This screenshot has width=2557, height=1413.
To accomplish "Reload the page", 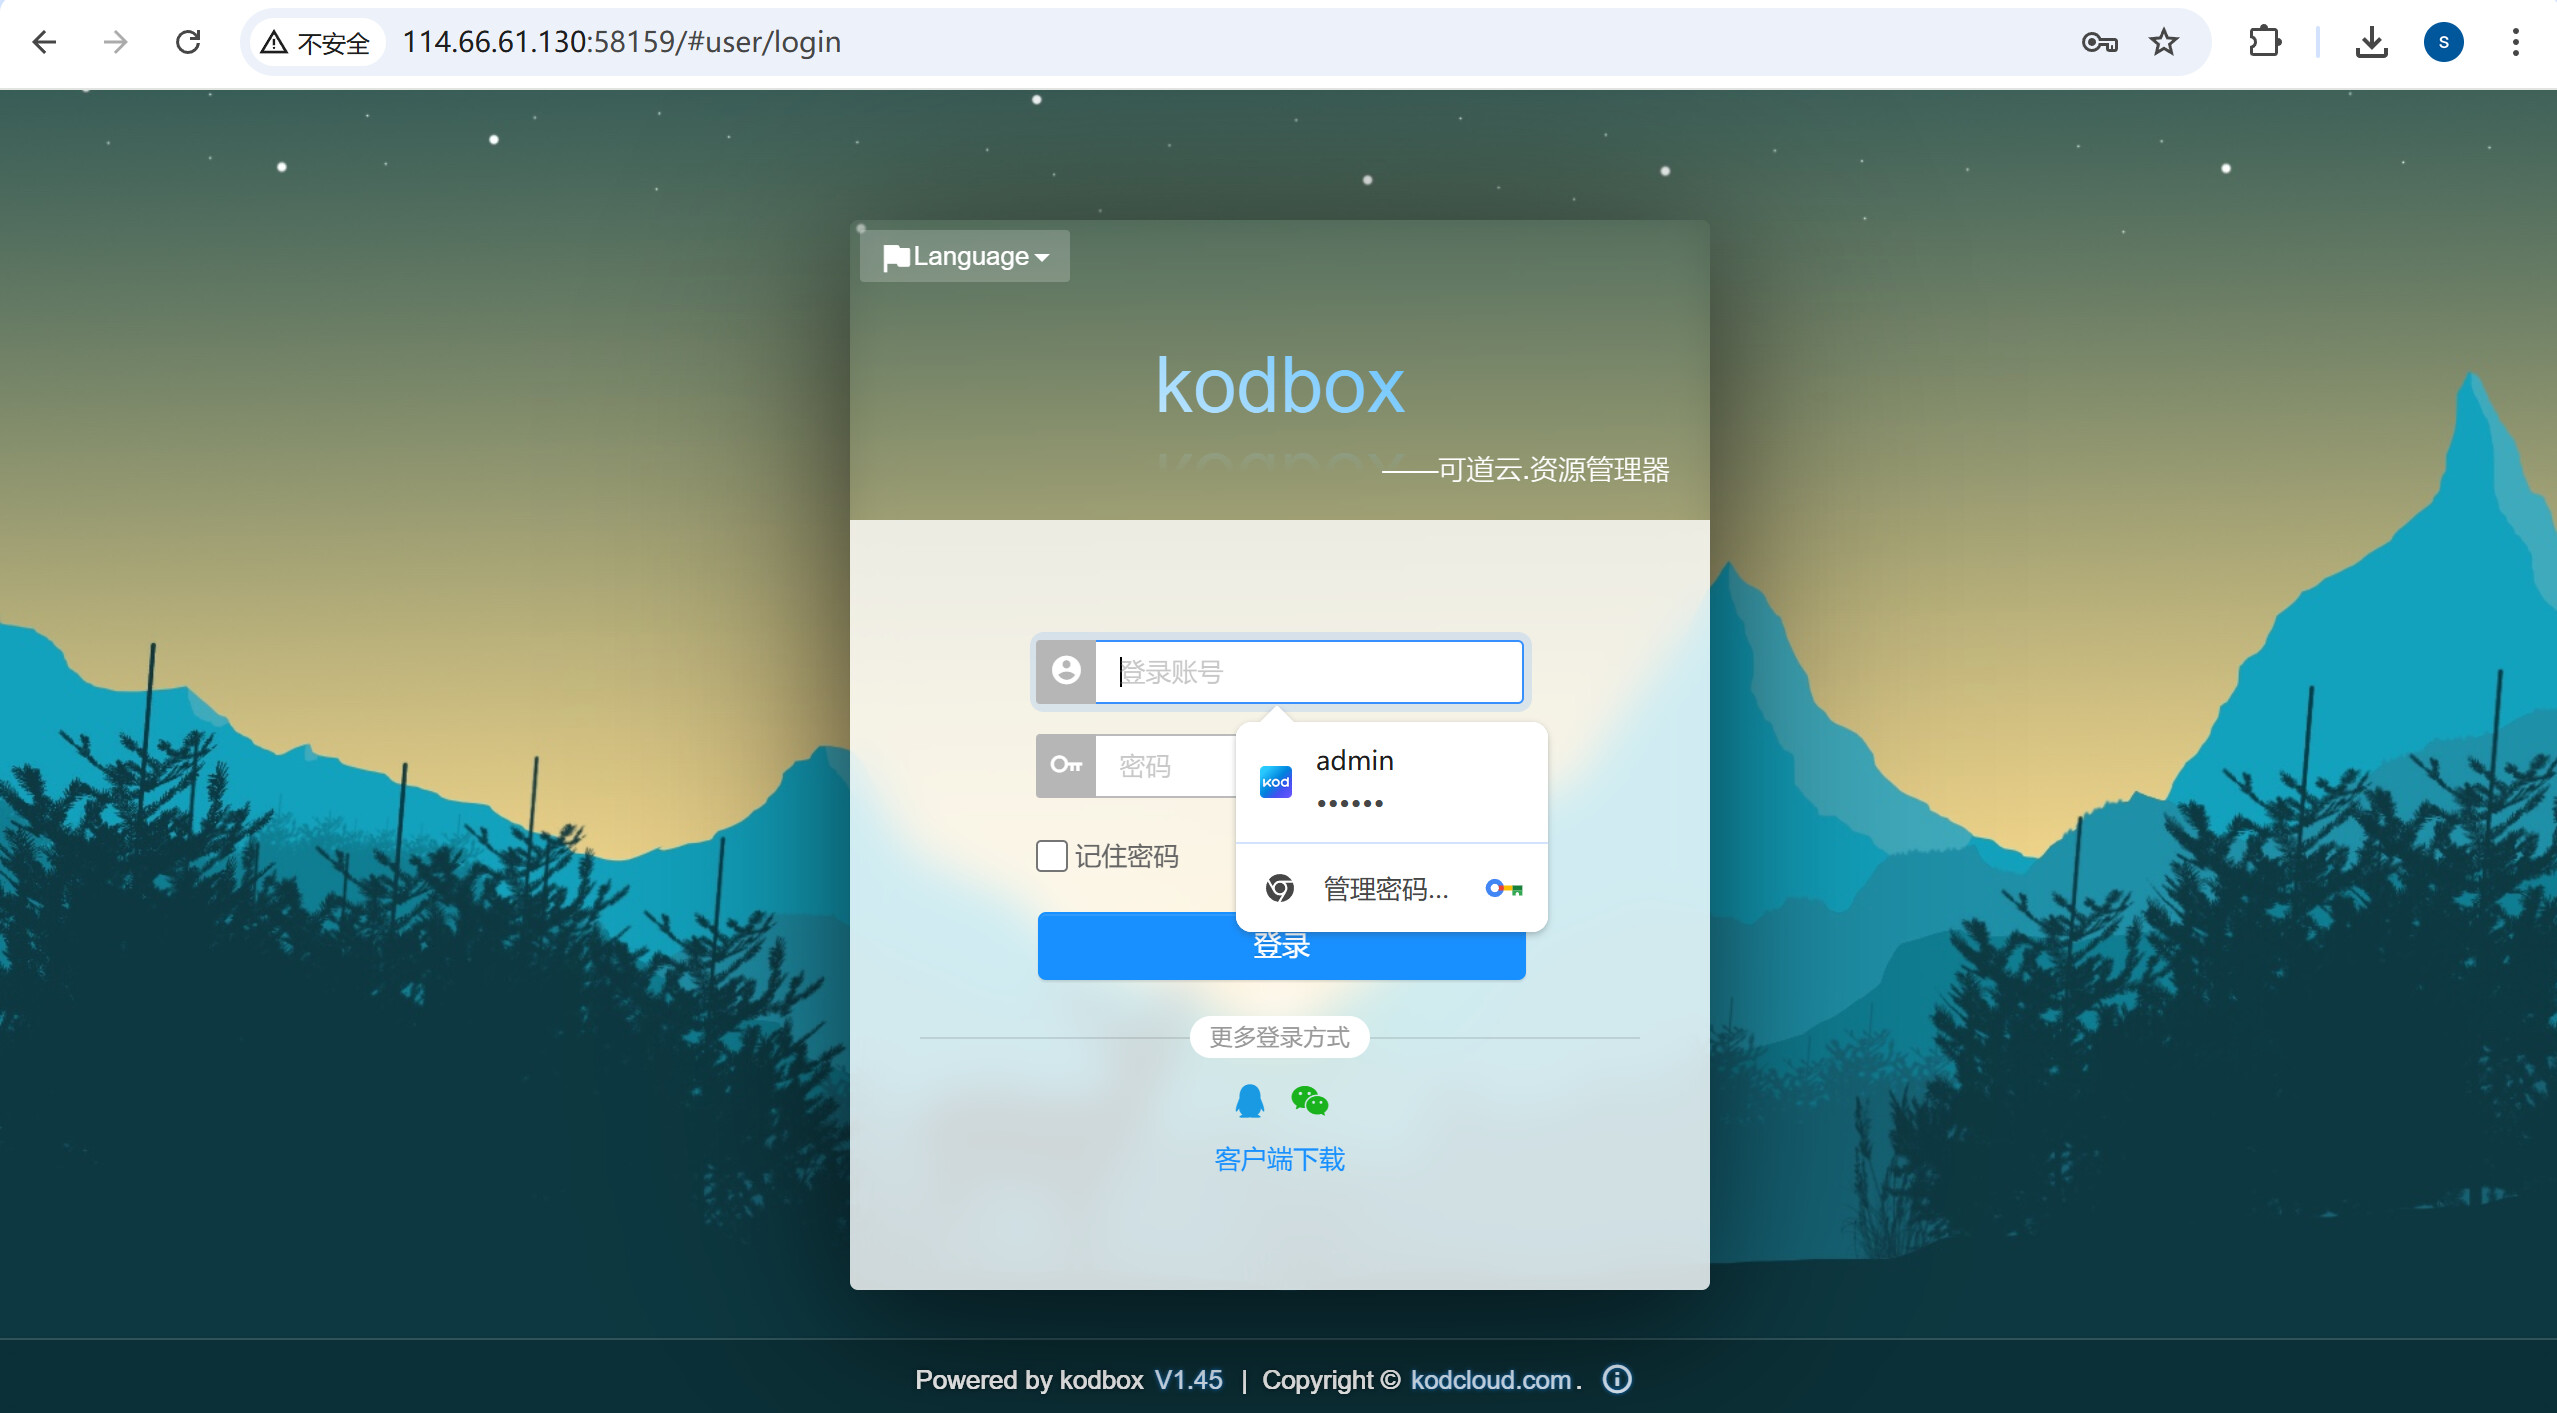I will 188,42.
